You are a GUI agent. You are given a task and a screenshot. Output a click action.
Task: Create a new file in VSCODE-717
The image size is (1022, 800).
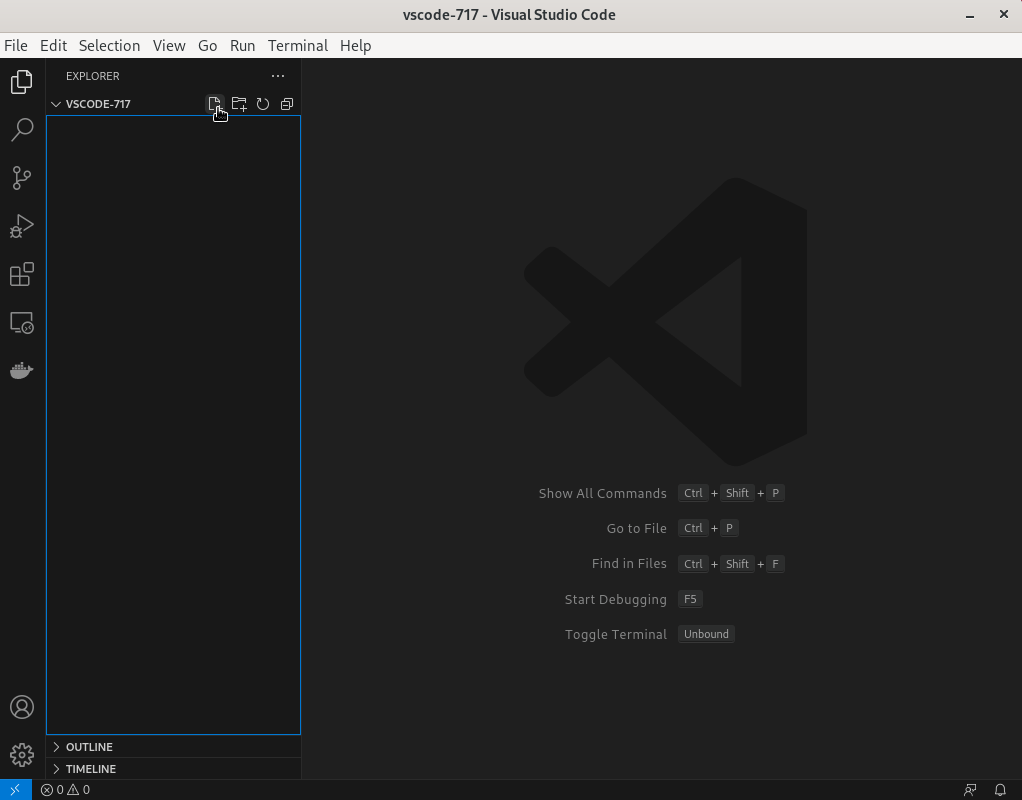pos(214,104)
